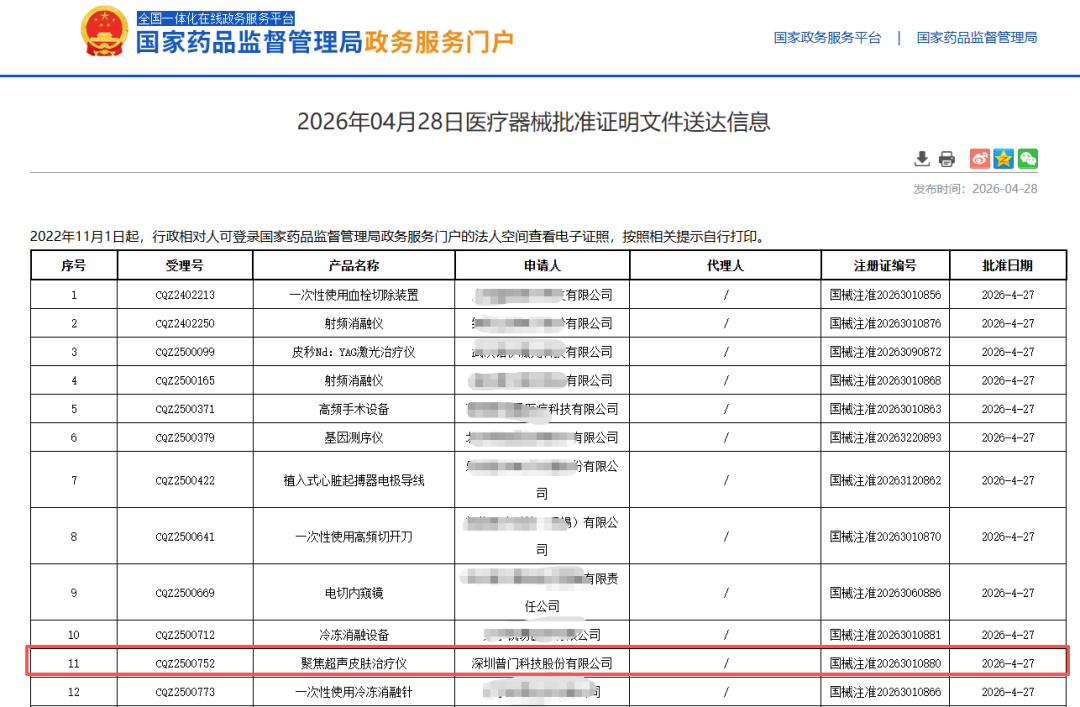Select cell 深圳普门科技股份有限公司

(x=542, y=664)
